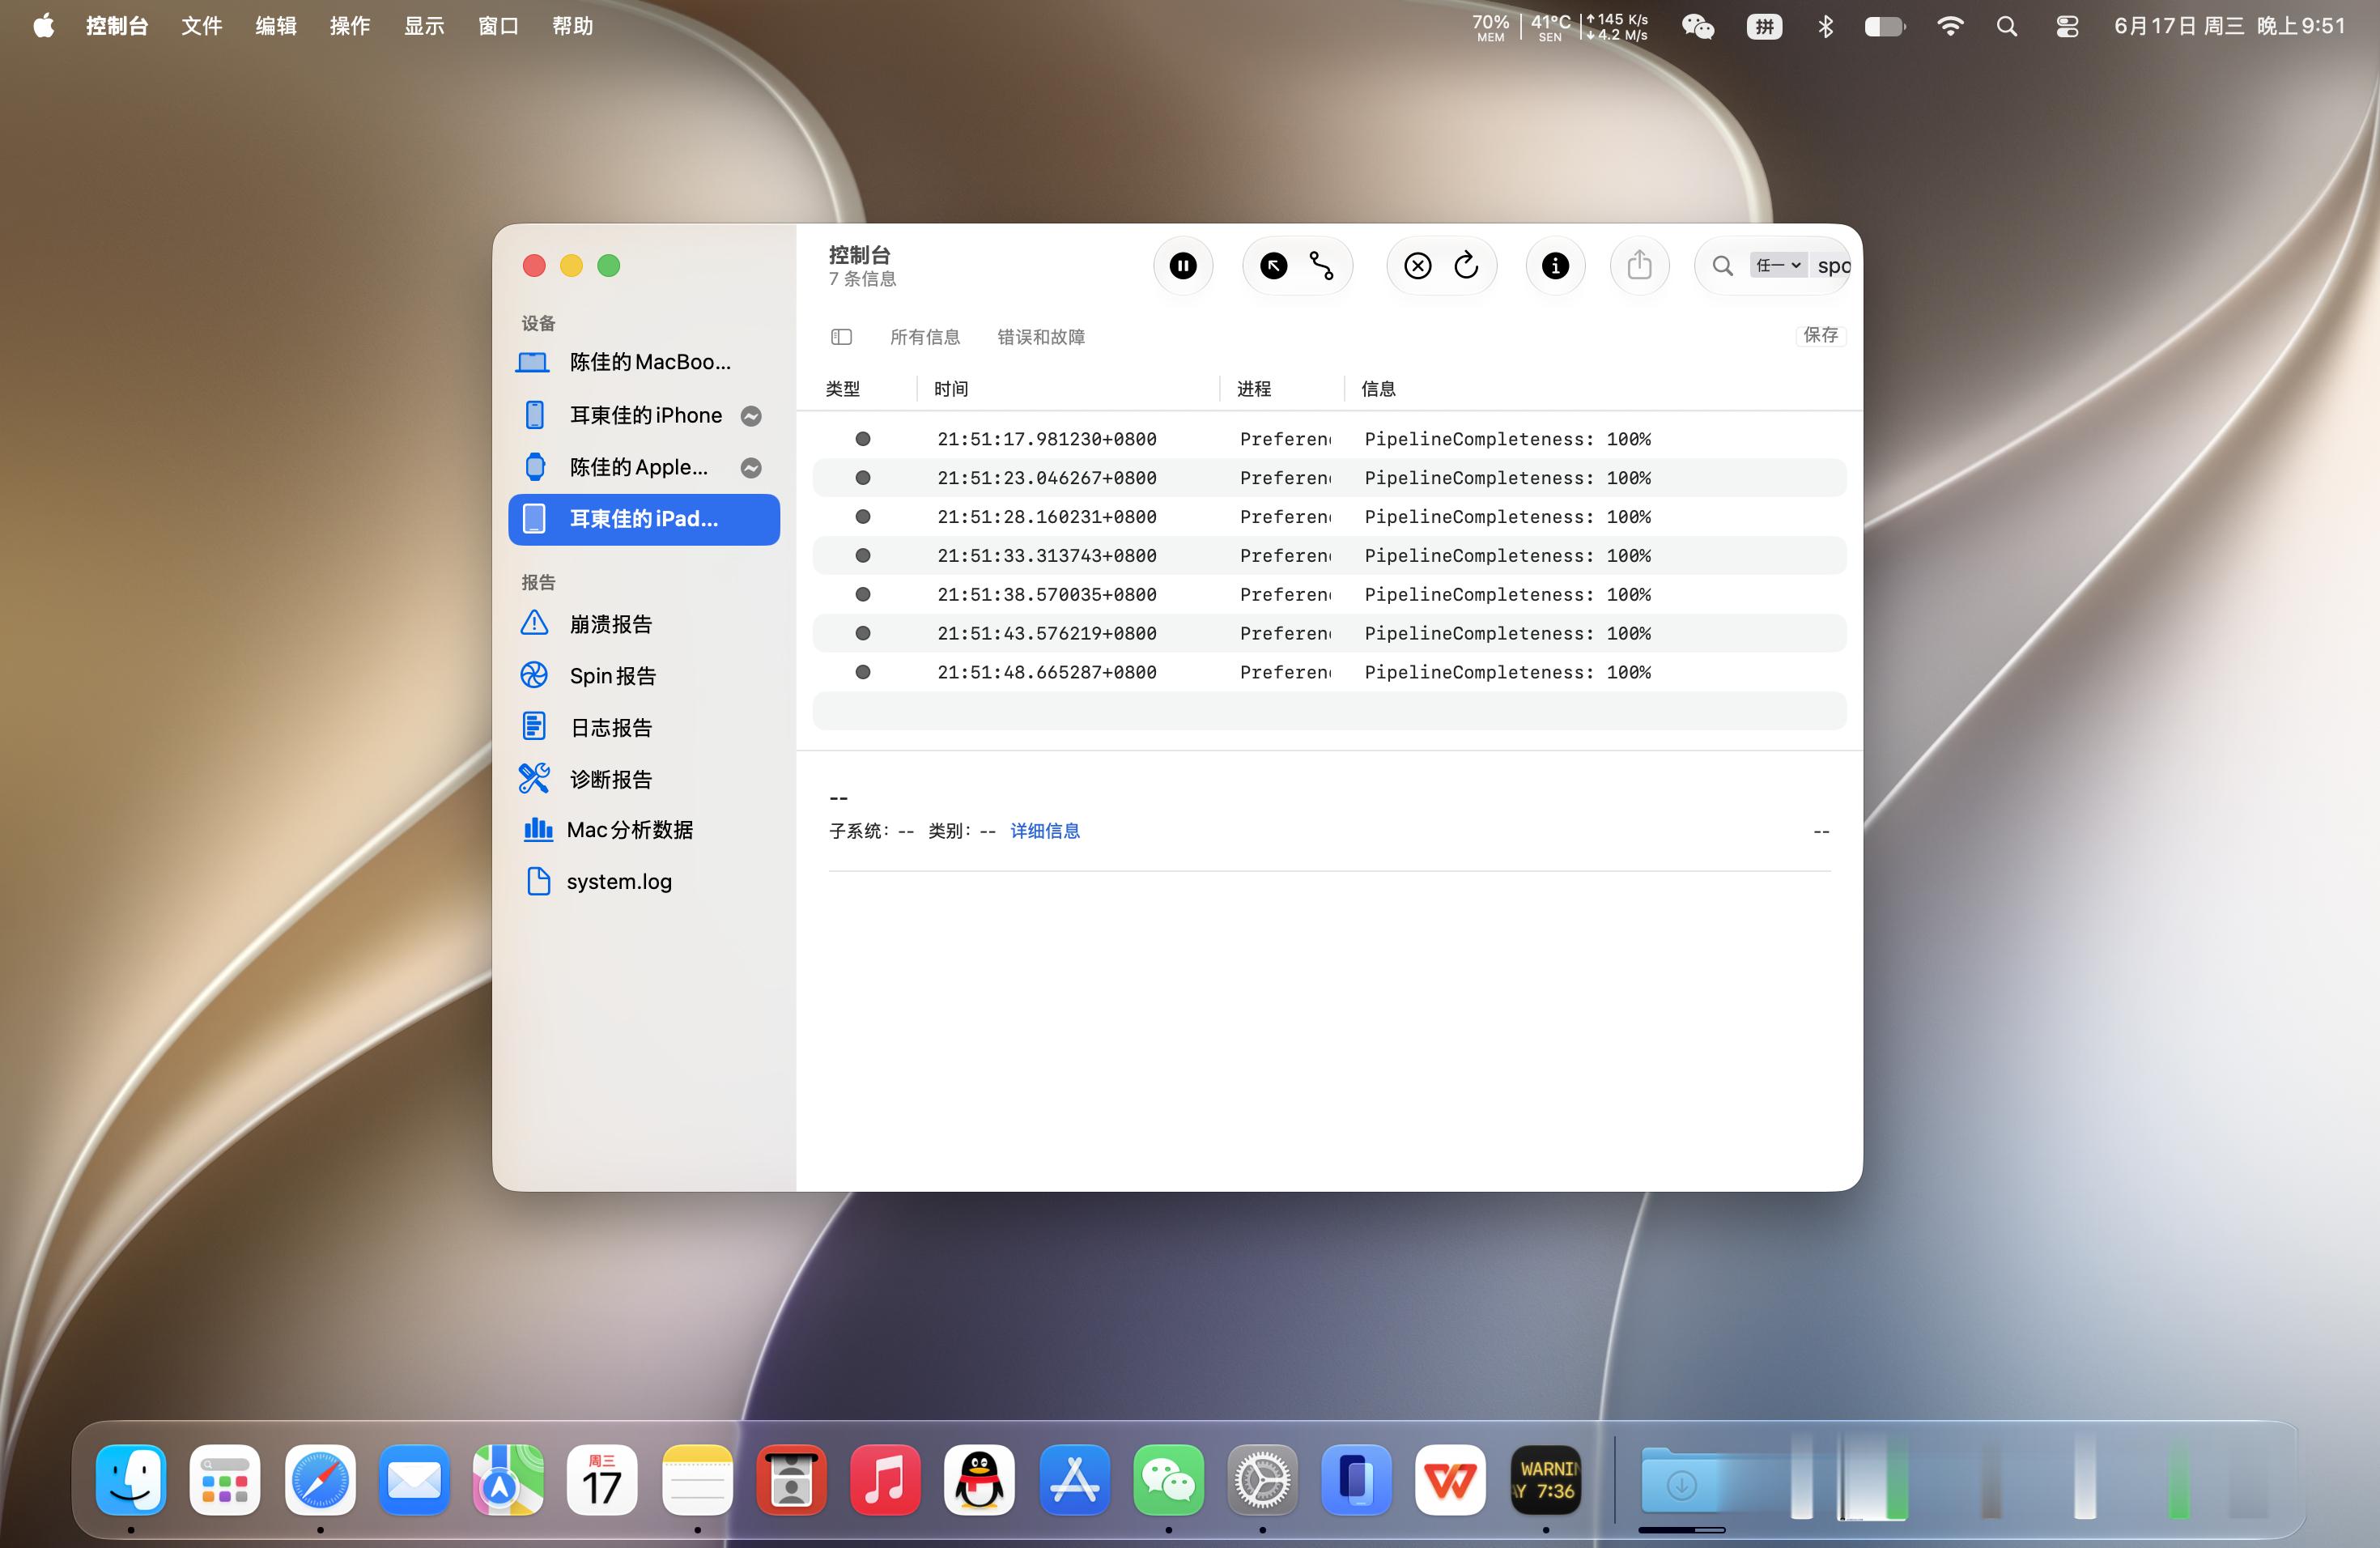Screen dimensions: 2380x1548
Task: Toggle the sidebar panel icon beside 所有信息
Action: click(841, 337)
